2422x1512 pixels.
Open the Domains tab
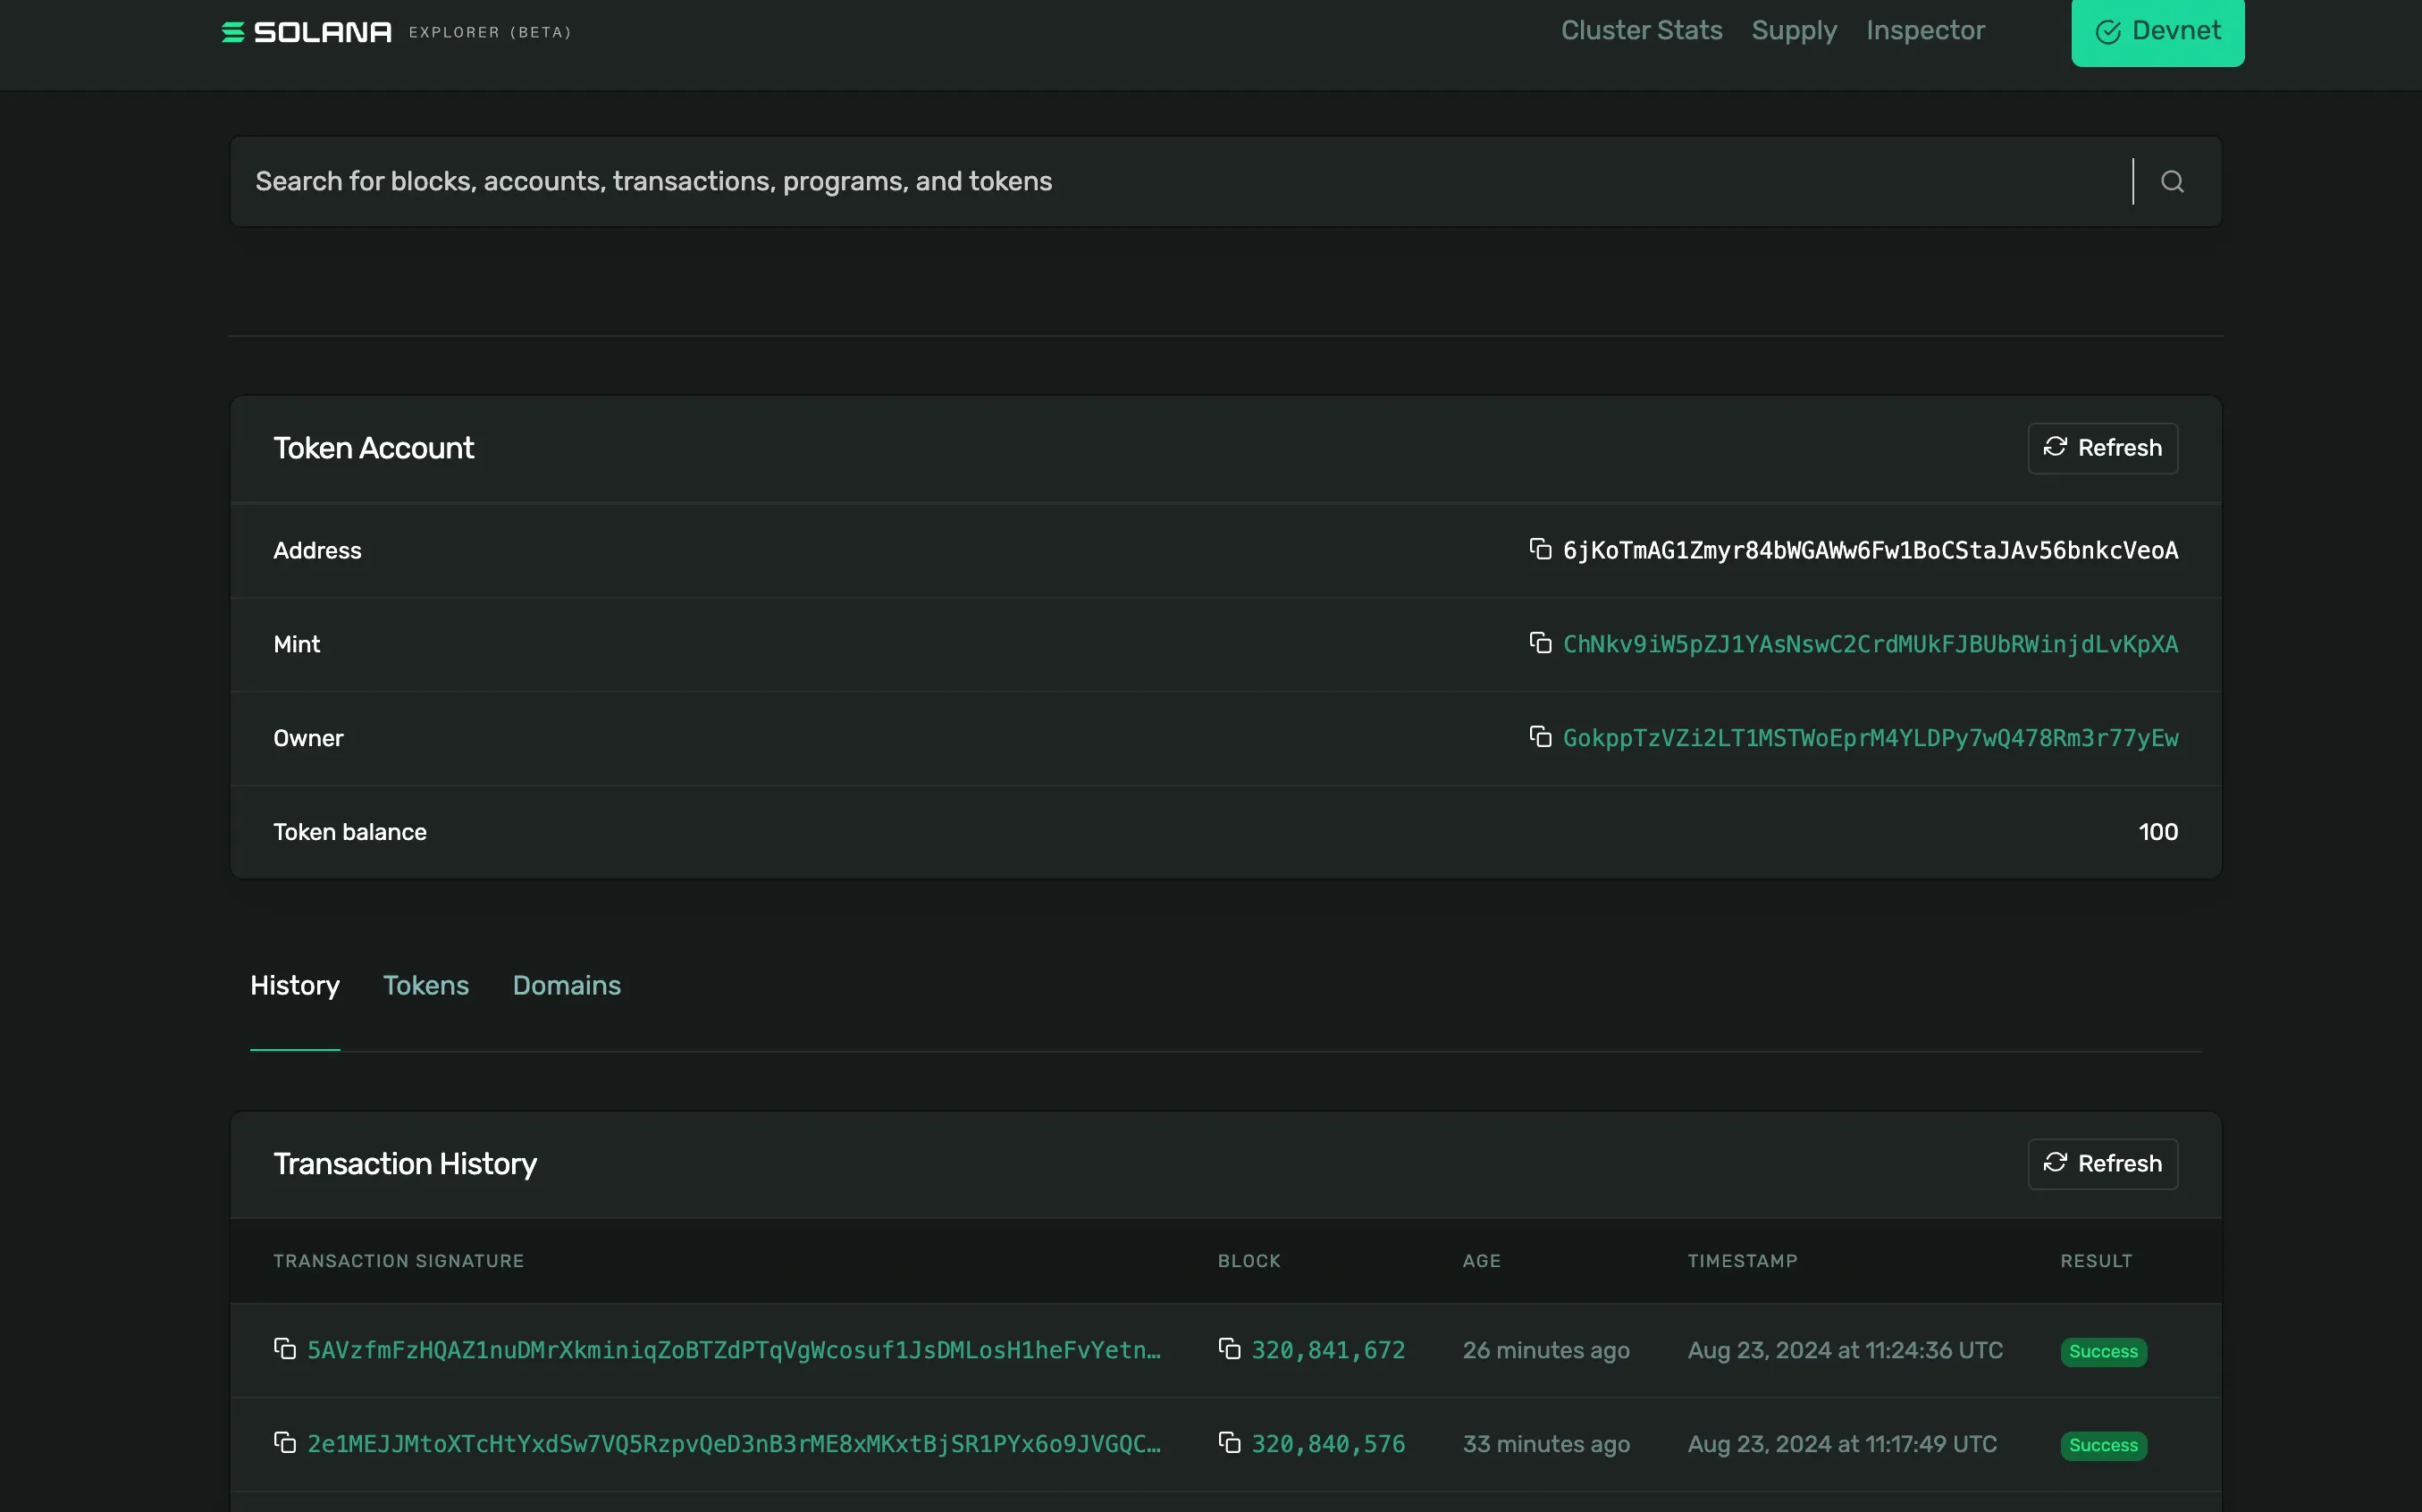[566, 985]
